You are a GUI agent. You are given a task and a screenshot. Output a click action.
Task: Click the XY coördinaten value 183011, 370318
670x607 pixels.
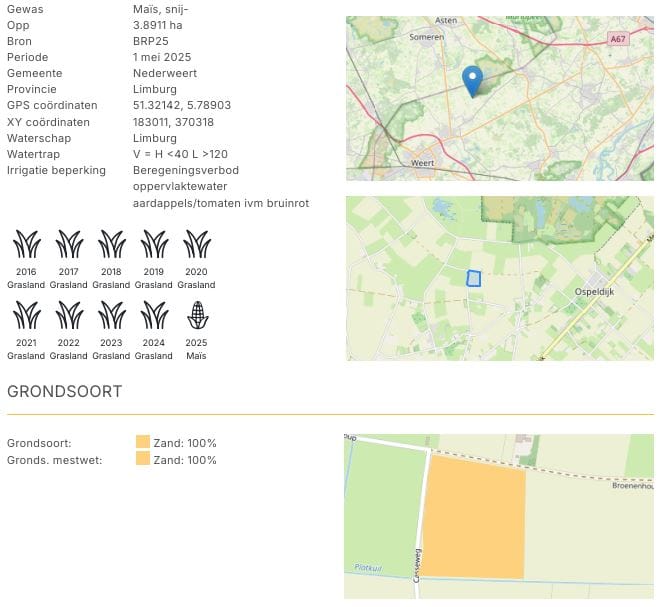[173, 122]
